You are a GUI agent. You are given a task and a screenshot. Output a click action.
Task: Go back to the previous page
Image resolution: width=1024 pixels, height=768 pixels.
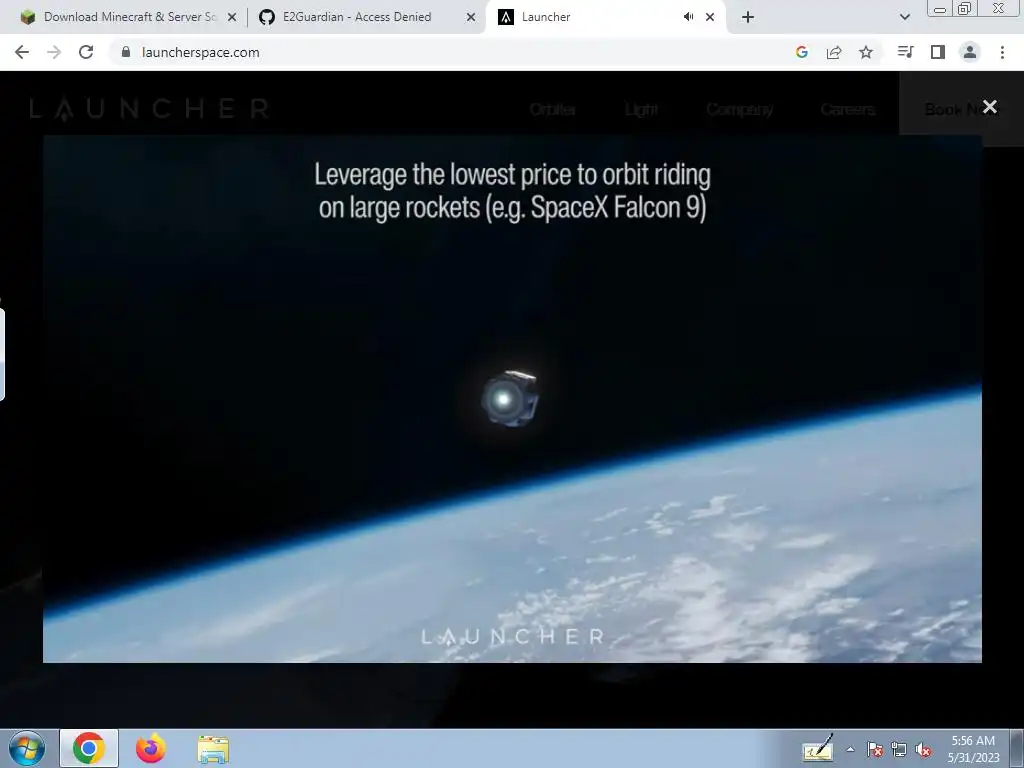pos(22,52)
